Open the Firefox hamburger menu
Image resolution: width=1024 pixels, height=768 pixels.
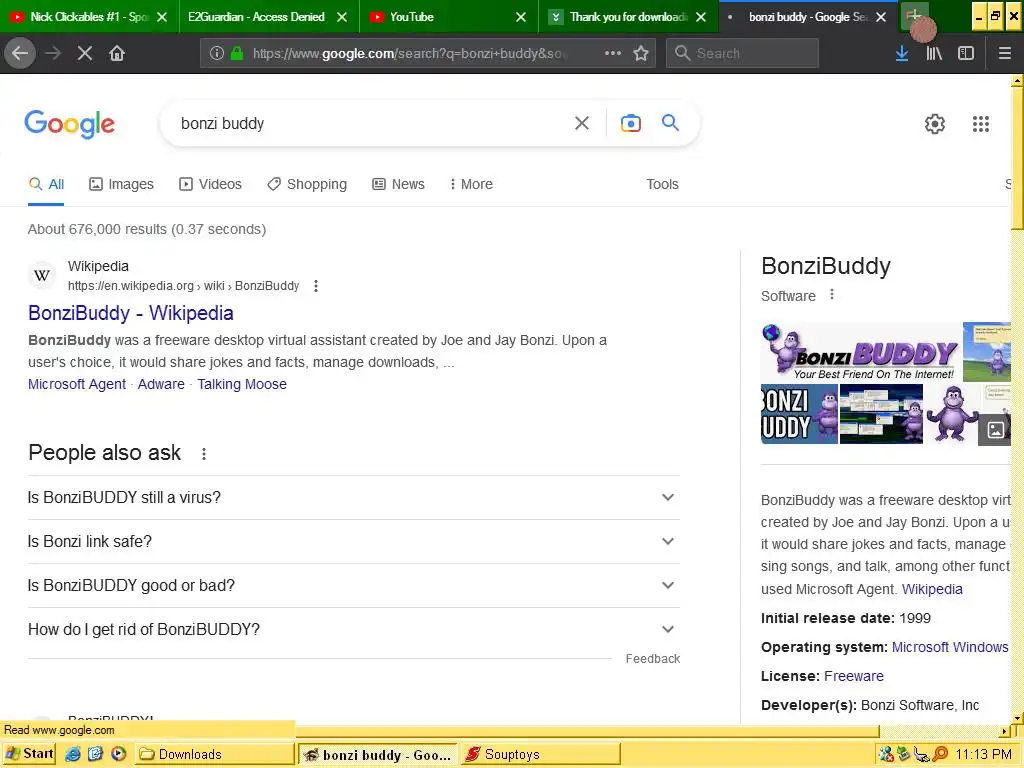click(x=1004, y=53)
